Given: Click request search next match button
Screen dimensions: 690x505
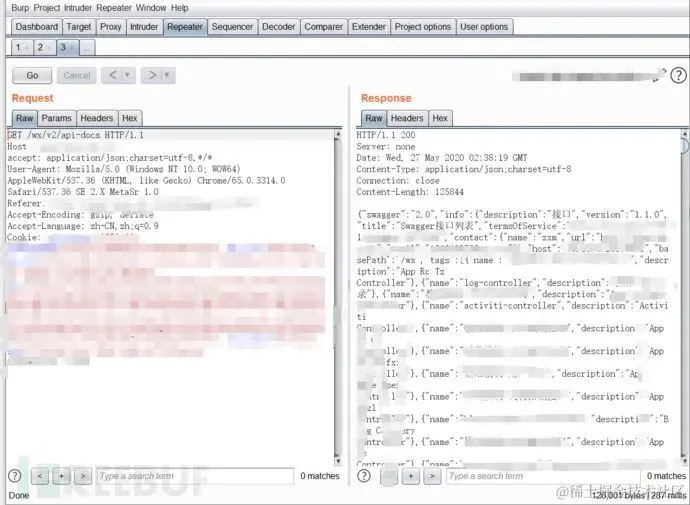Looking at the screenshot, I should click(x=83, y=476).
